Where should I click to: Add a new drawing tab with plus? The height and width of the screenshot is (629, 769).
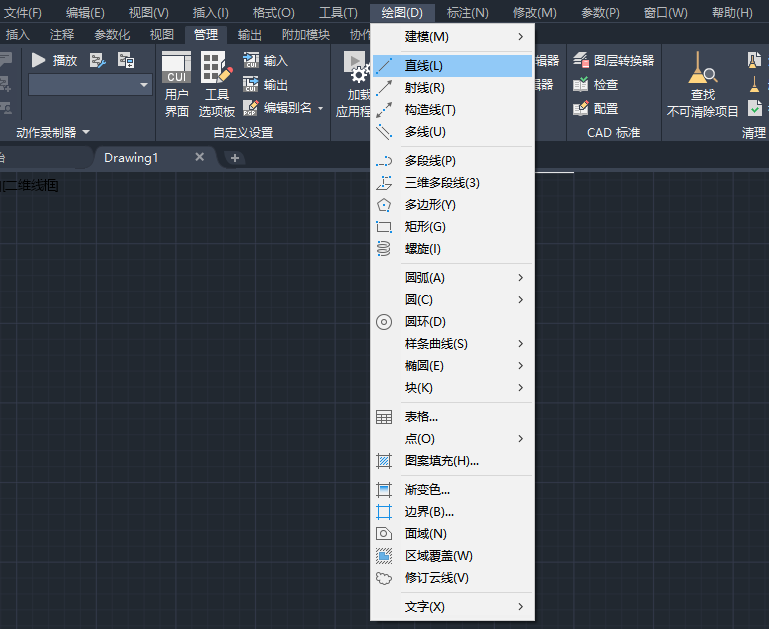(235, 158)
